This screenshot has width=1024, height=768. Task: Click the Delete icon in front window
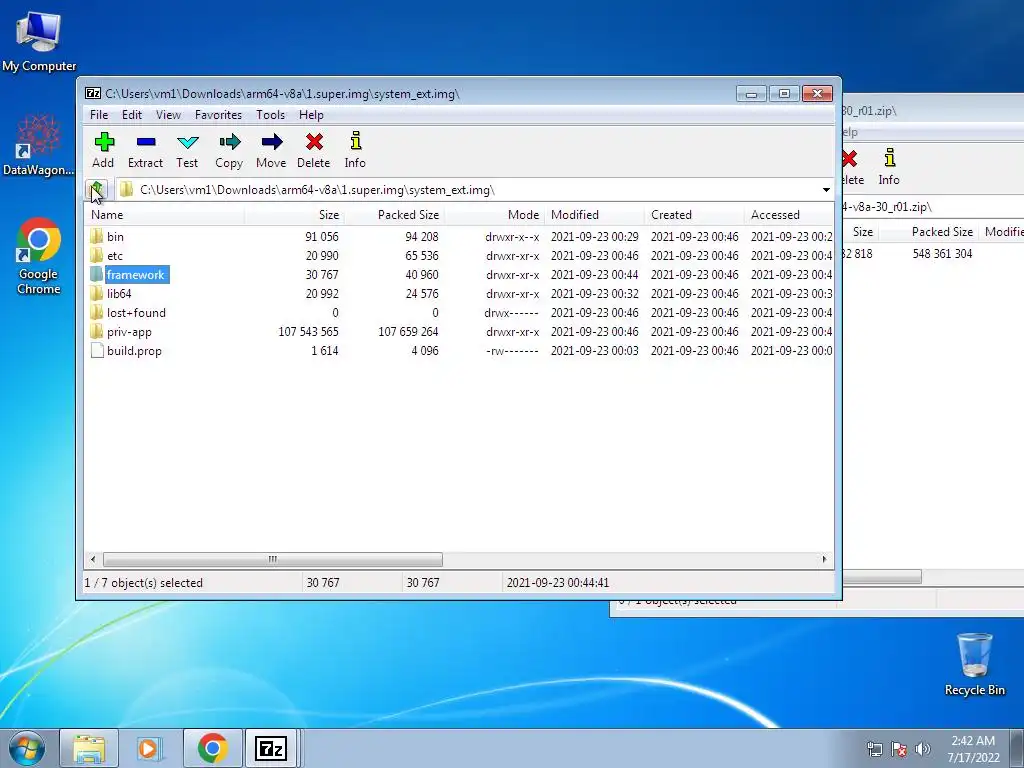313,150
